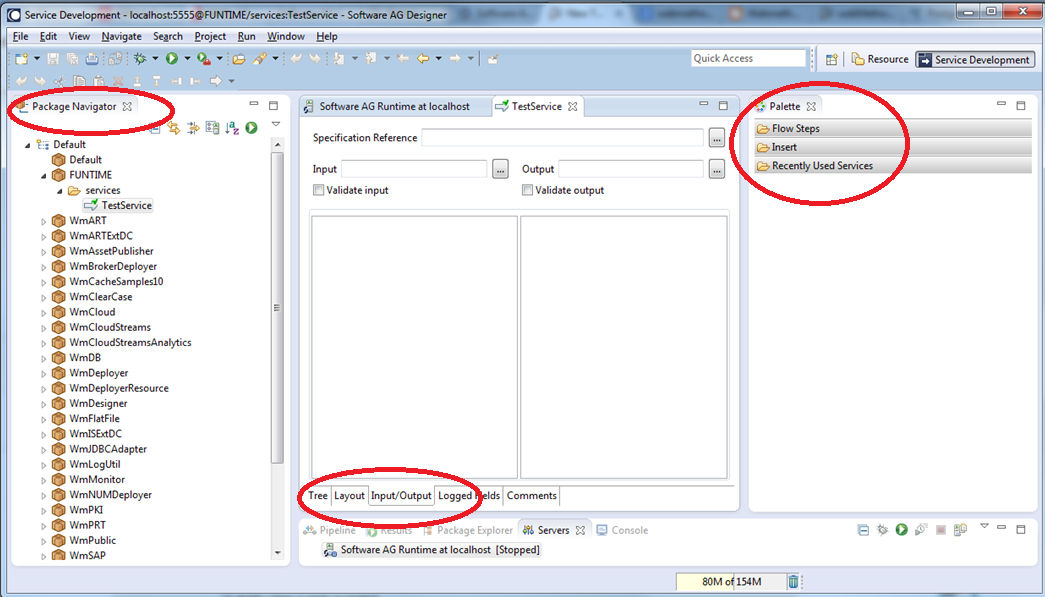This screenshot has height=597, width=1045.
Task: Expand the WmPublic package
Action: [x=44, y=540]
